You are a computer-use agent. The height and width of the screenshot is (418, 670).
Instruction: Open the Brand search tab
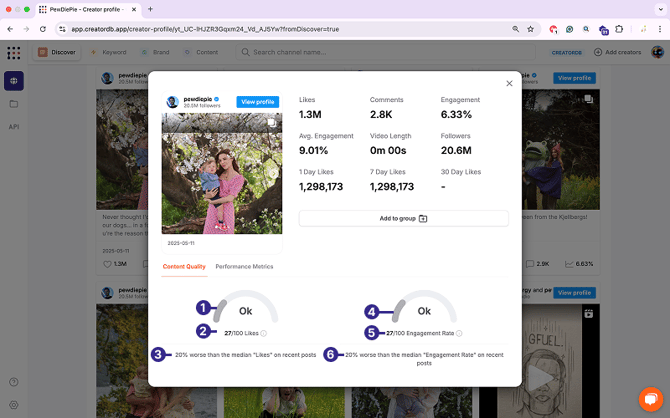pos(156,52)
